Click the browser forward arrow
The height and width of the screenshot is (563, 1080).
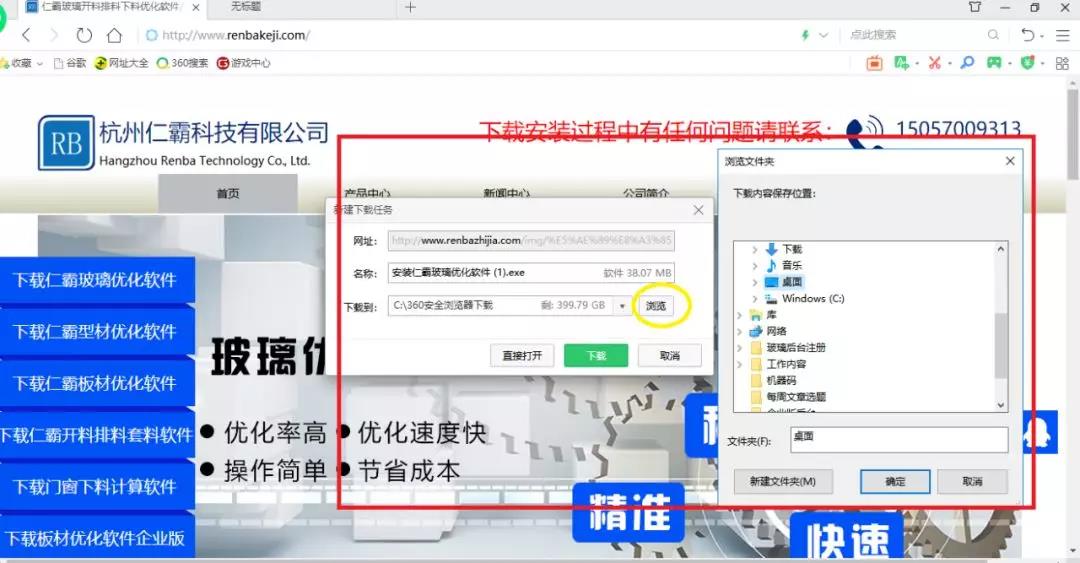pyautogui.click(x=54, y=35)
